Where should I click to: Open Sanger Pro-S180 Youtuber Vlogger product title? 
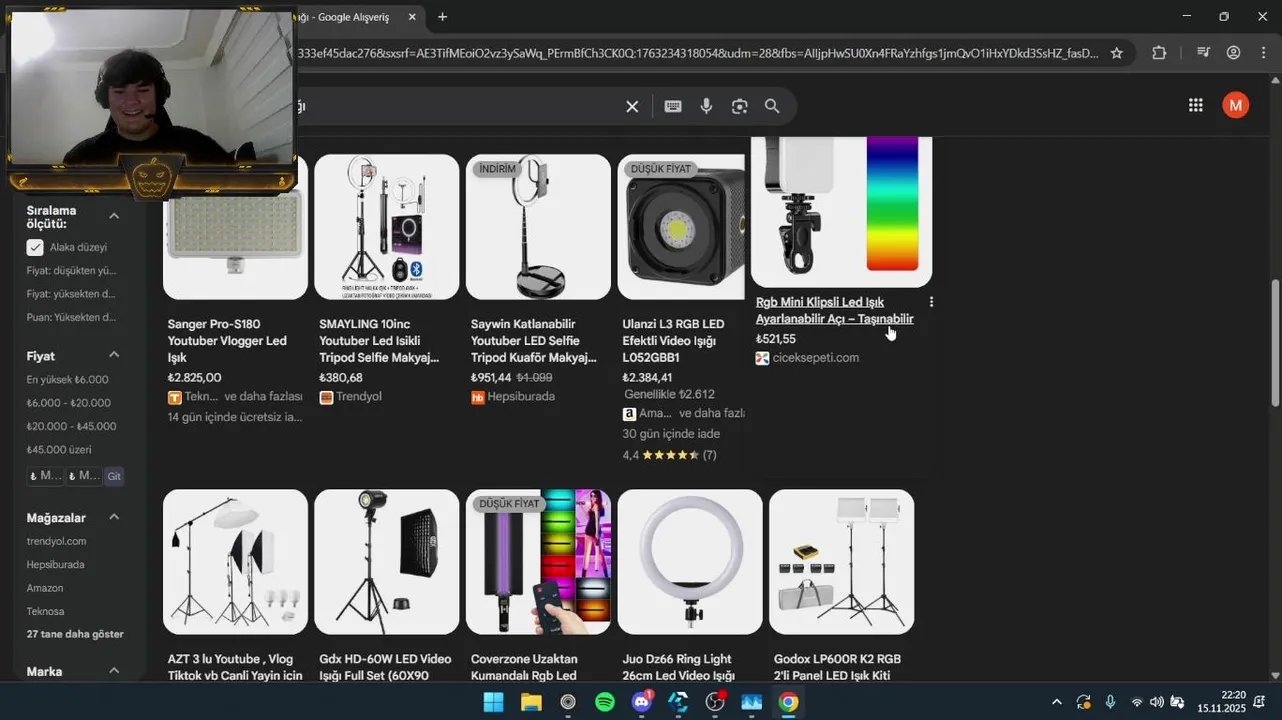click(227, 341)
